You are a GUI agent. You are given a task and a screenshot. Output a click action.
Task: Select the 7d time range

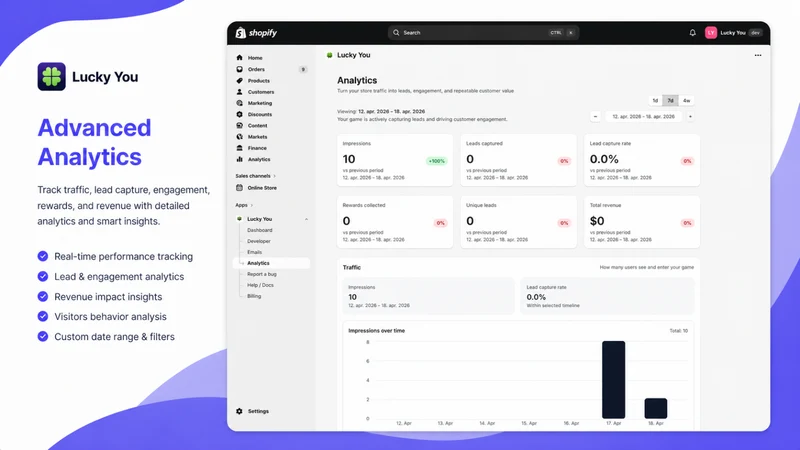coord(670,101)
